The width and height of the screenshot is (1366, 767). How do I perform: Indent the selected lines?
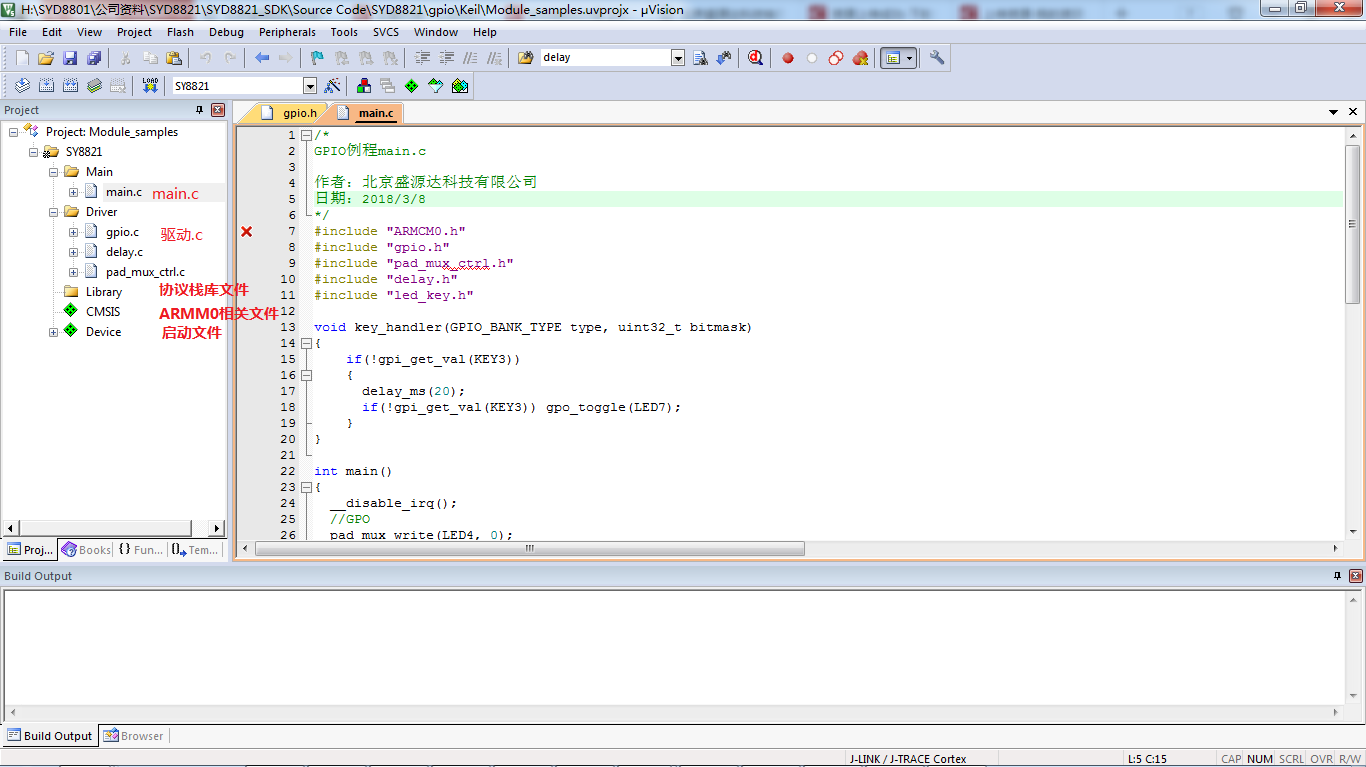point(422,58)
